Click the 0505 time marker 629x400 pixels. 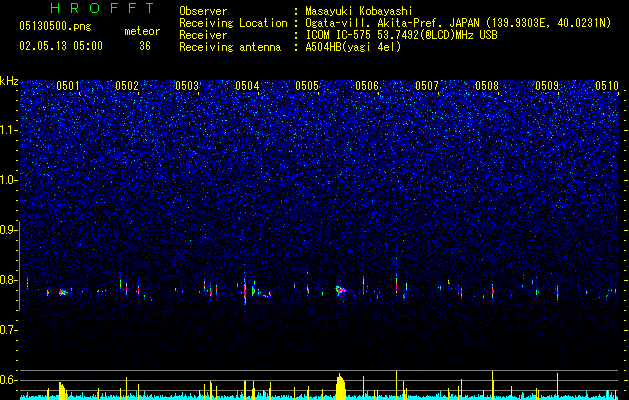(307, 86)
